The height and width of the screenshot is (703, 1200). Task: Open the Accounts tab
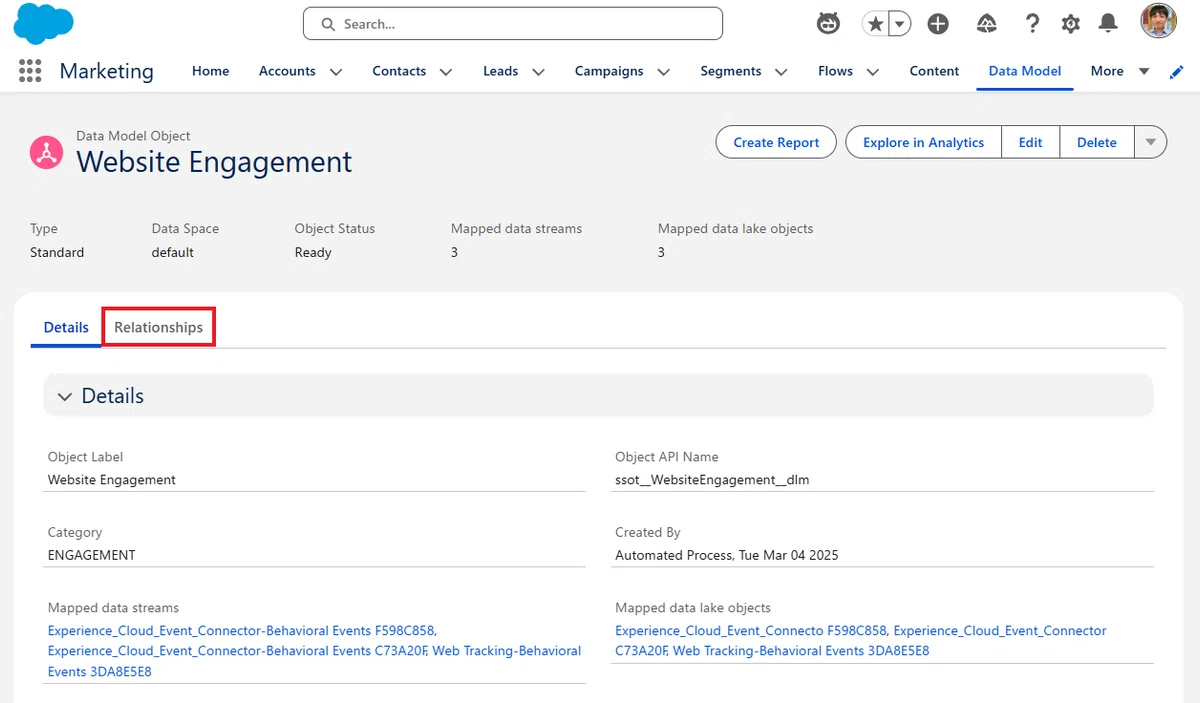pyautogui.click(x=287, y=71)
